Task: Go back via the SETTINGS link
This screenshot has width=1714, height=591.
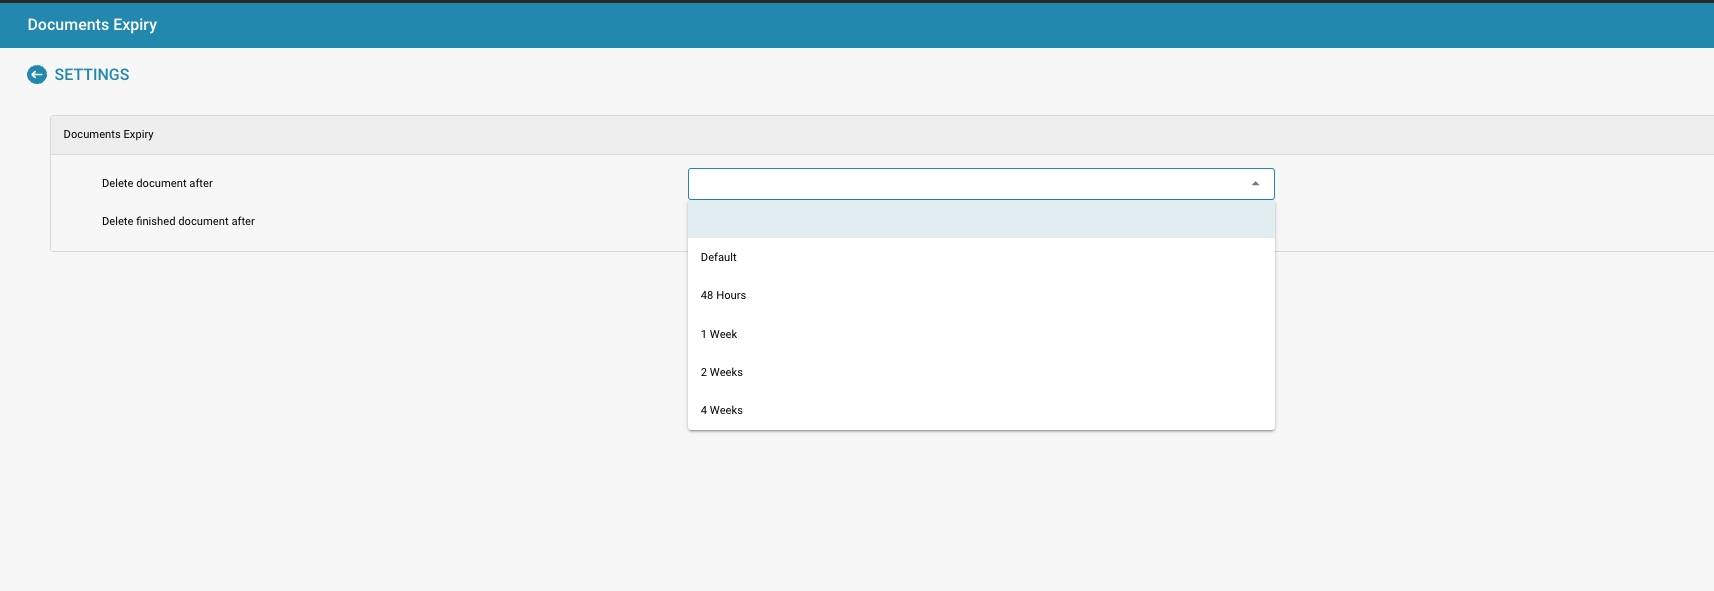Action: click(91, 75)
